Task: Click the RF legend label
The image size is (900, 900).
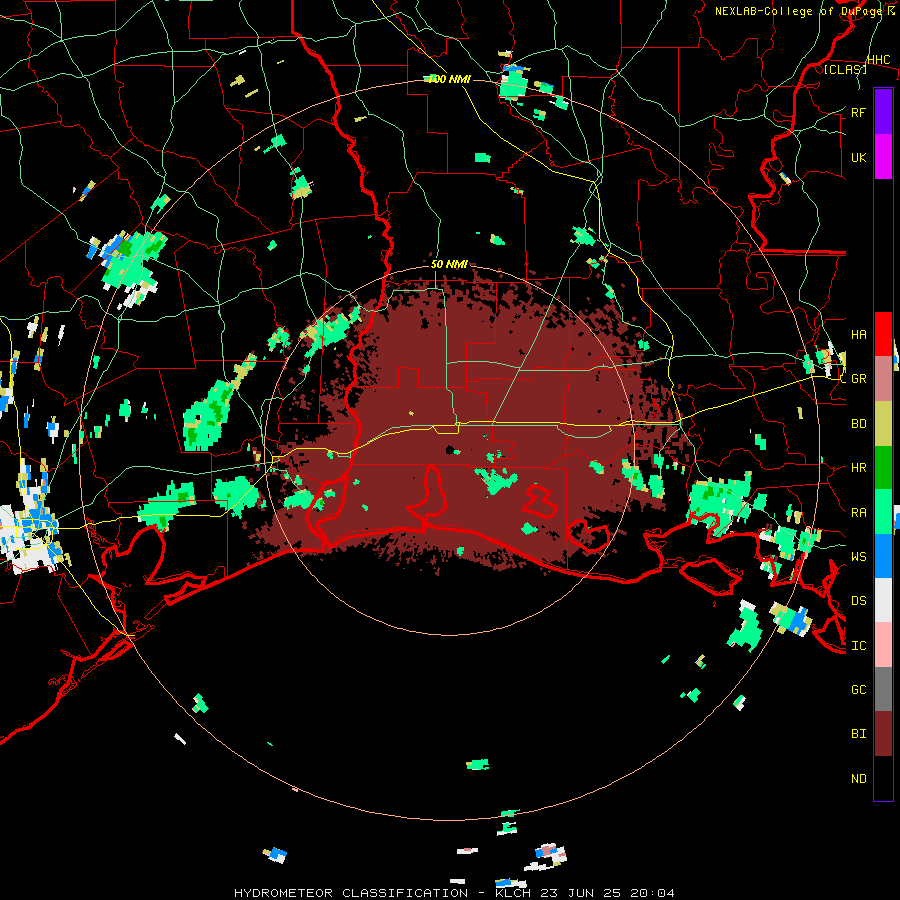Action: pos(858,112)
